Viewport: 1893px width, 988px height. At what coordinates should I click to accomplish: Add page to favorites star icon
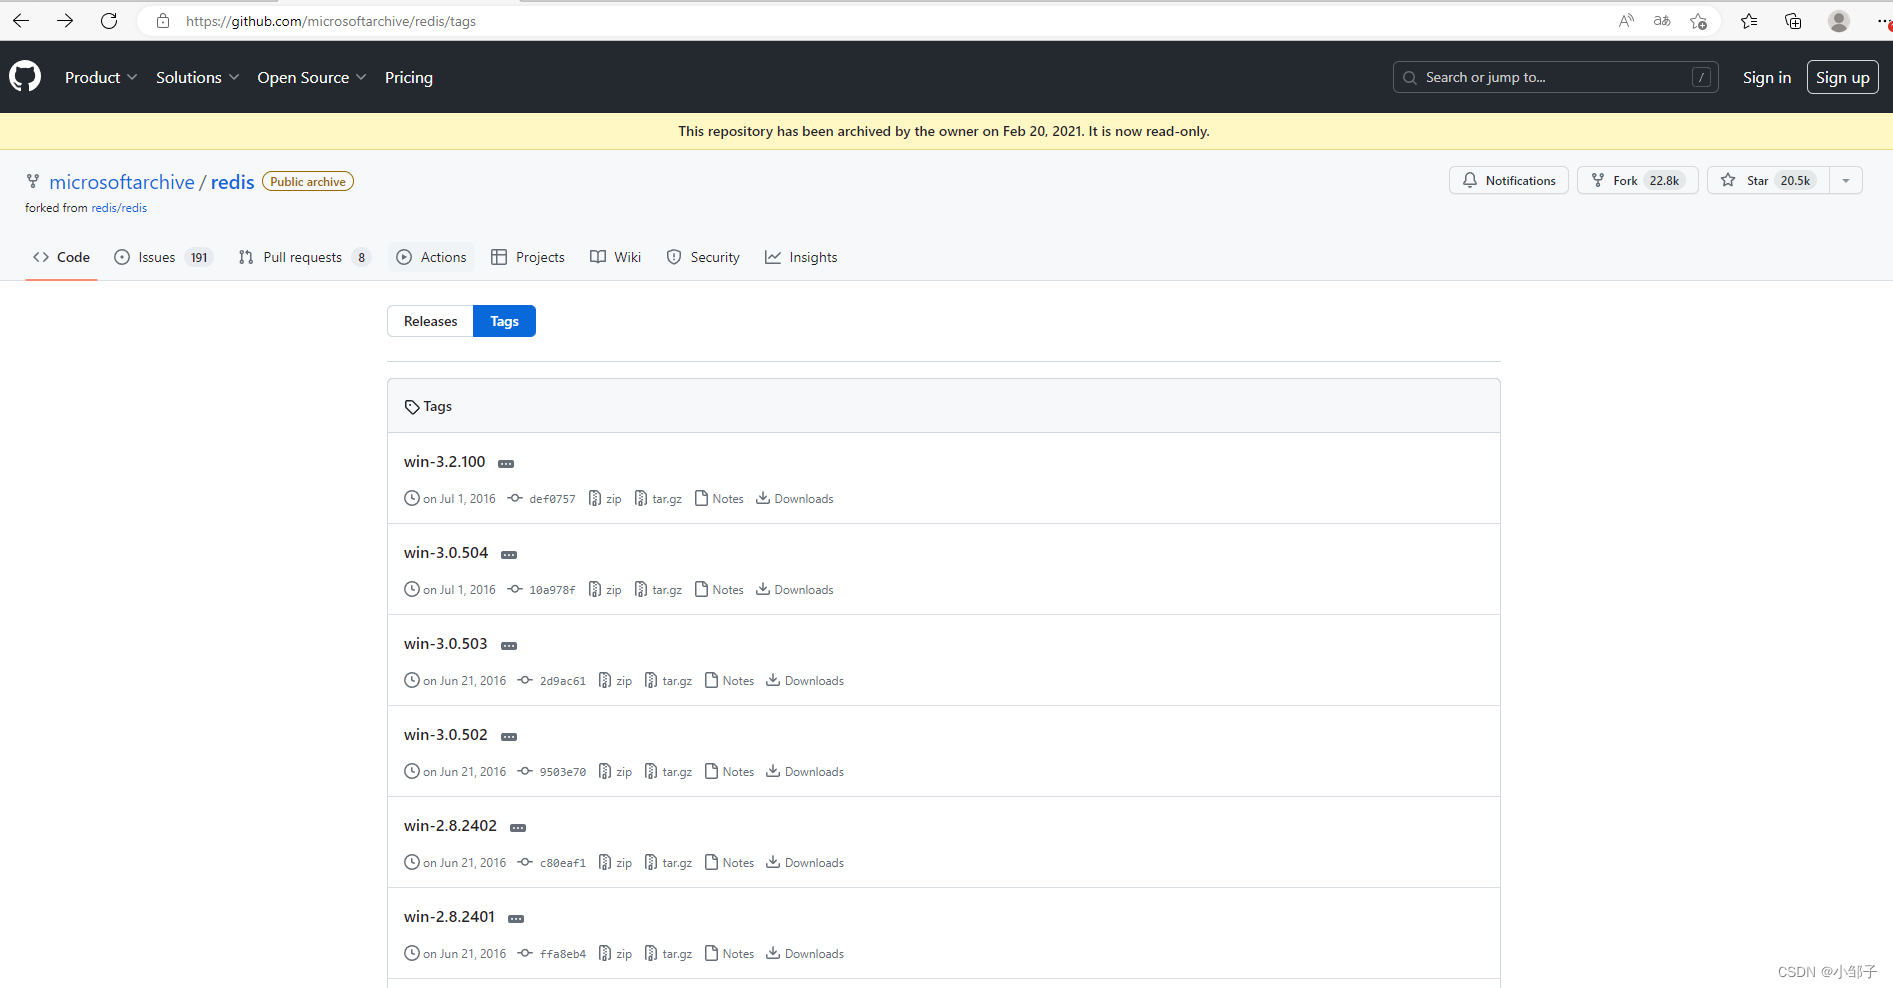[1698, 21]
